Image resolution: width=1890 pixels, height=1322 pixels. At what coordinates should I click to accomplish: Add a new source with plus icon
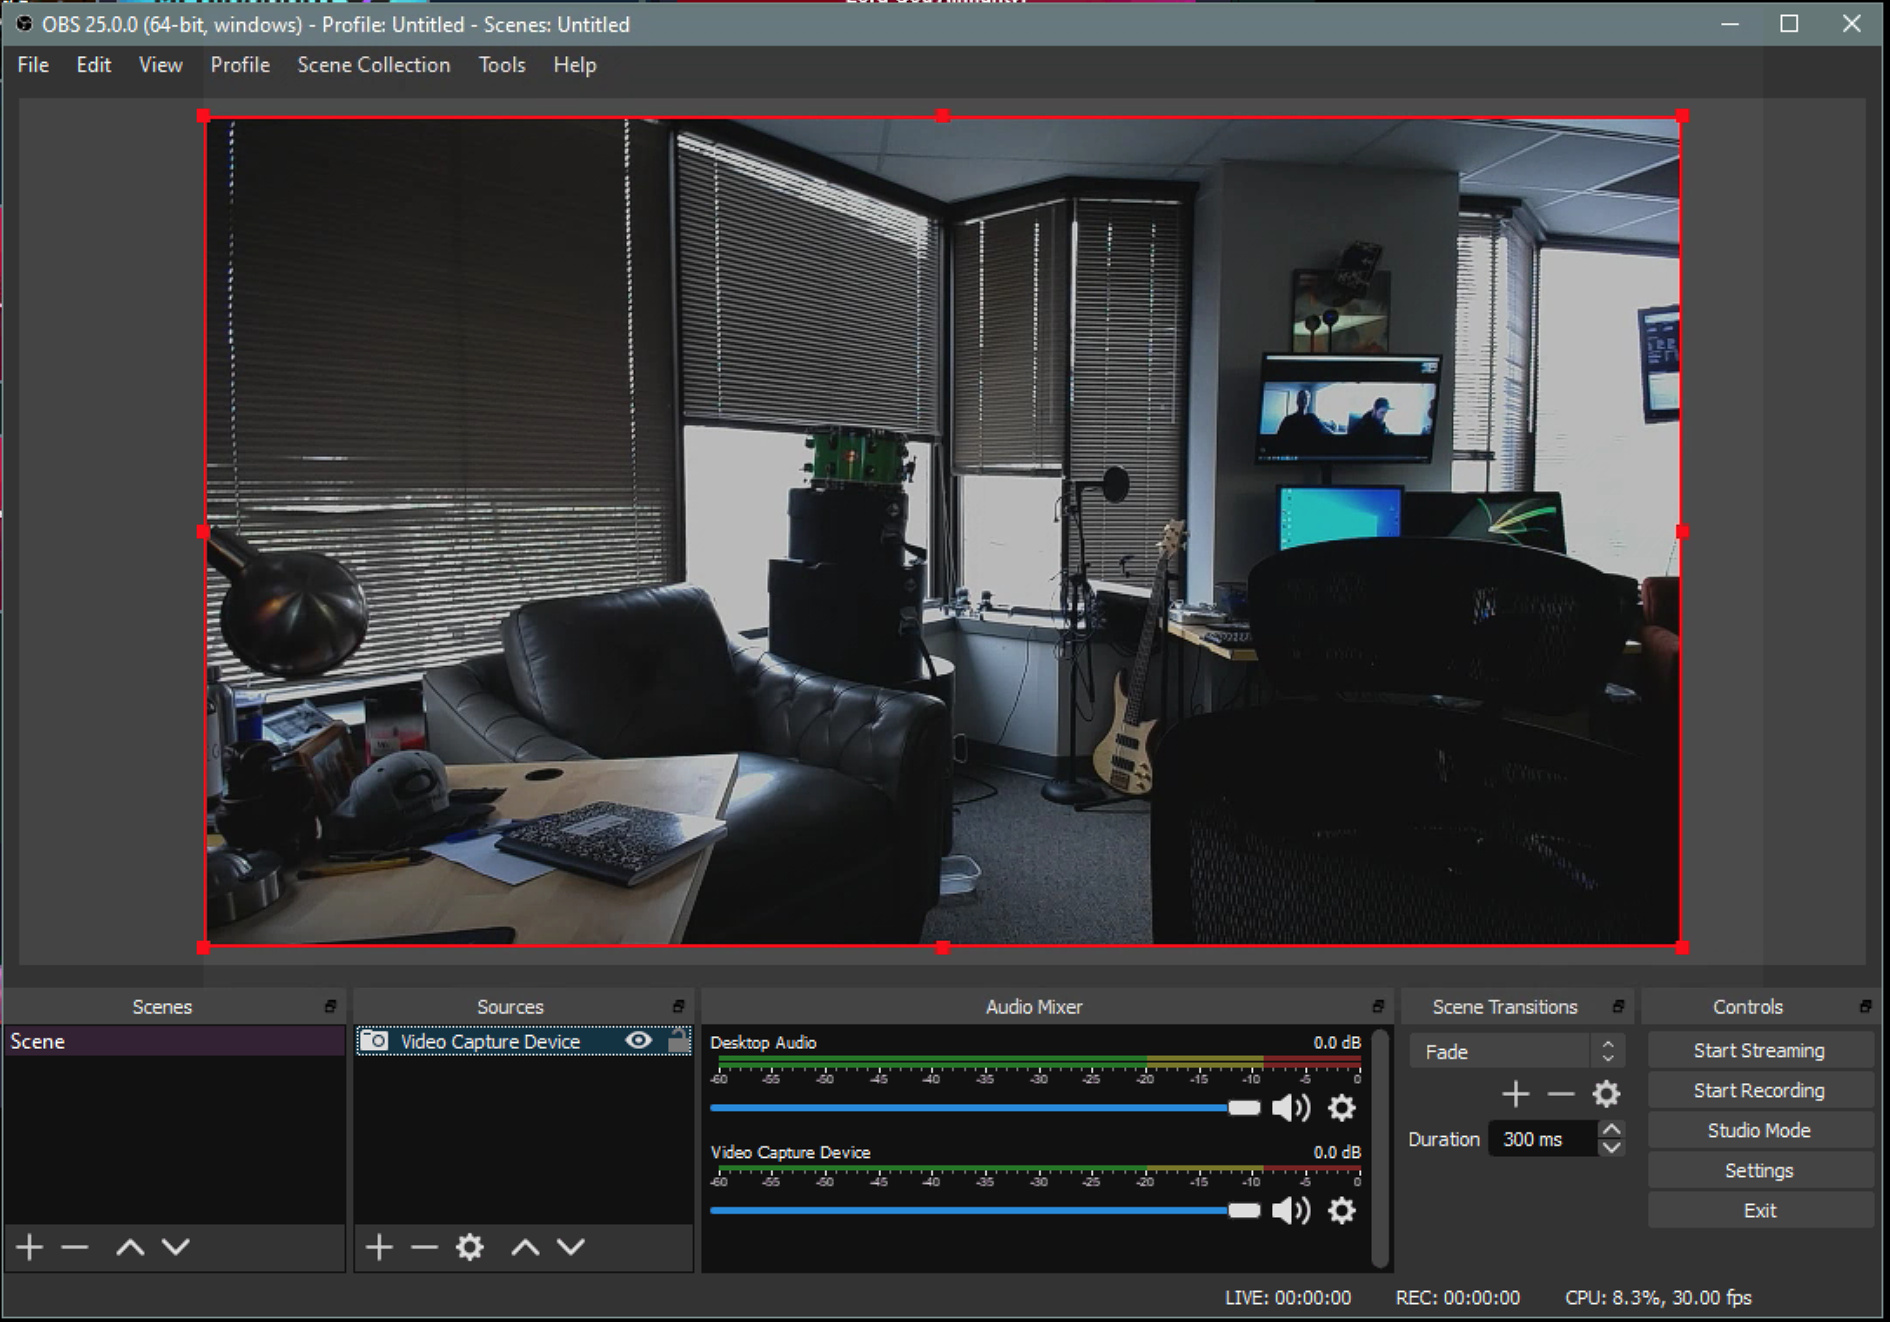[379, 1247]
